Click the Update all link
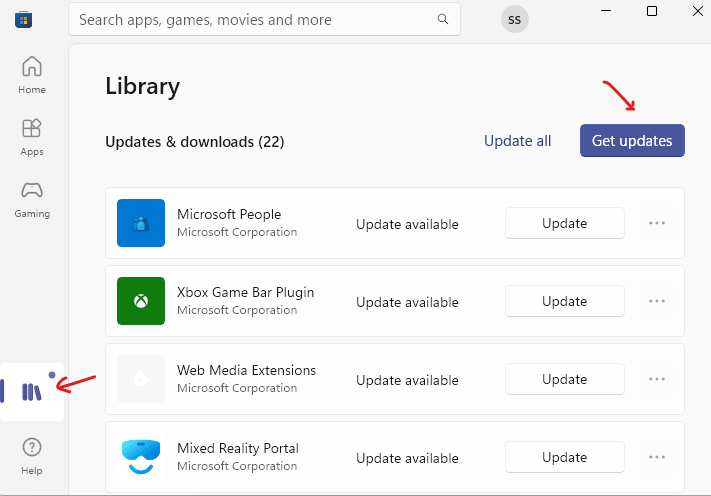Image resolution: width=711 pixels, height=496 pixels. pyautogui.click(x=517, y=141)
